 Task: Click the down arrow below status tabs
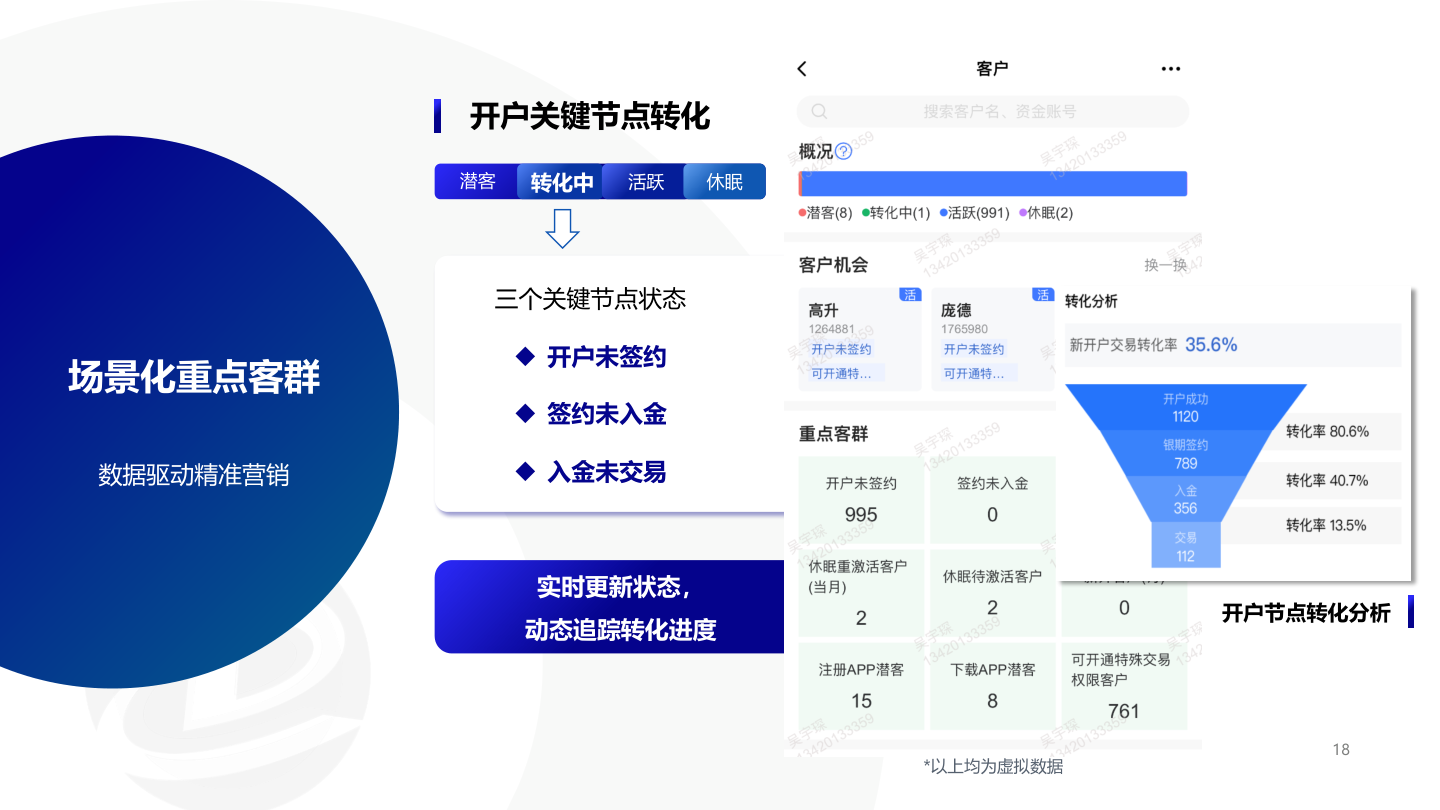tap(562, 228)
